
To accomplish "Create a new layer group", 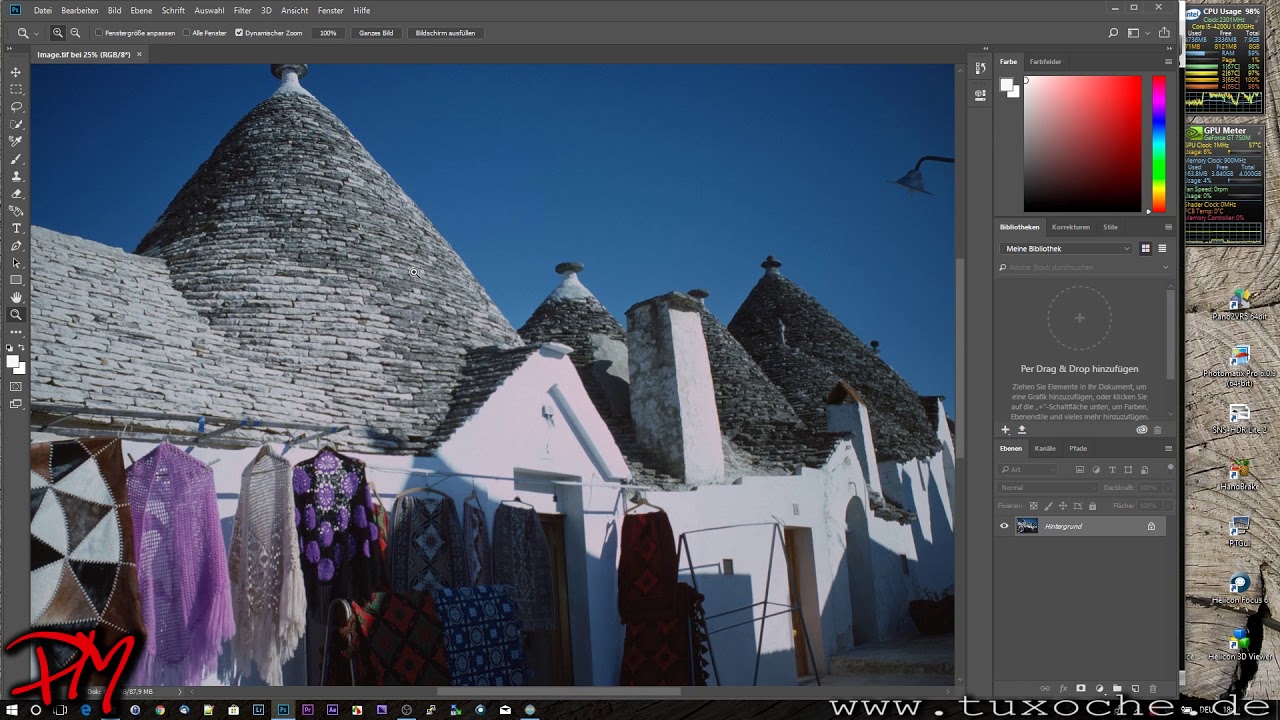I will point(1117,689).
